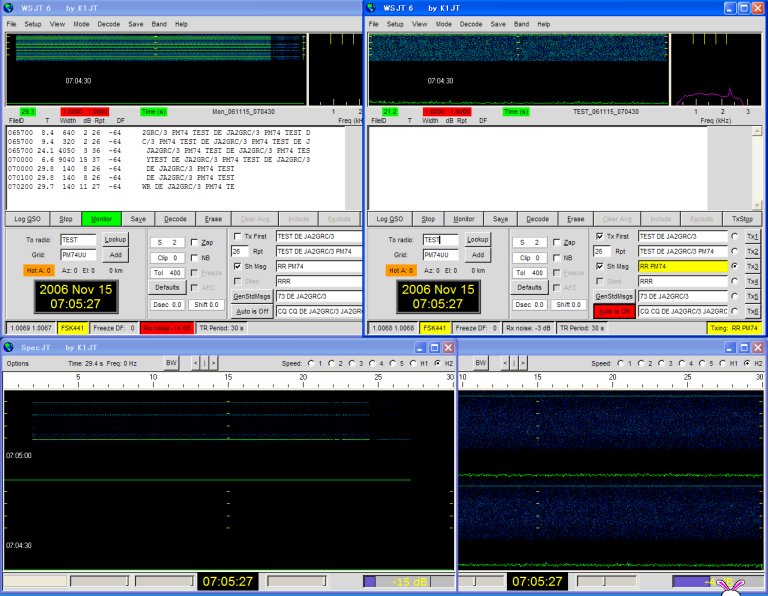The width and height of the screenshot is (768, 596).
Task: Click Erase button in right WSJT window
Action: [x=576, y=219]
